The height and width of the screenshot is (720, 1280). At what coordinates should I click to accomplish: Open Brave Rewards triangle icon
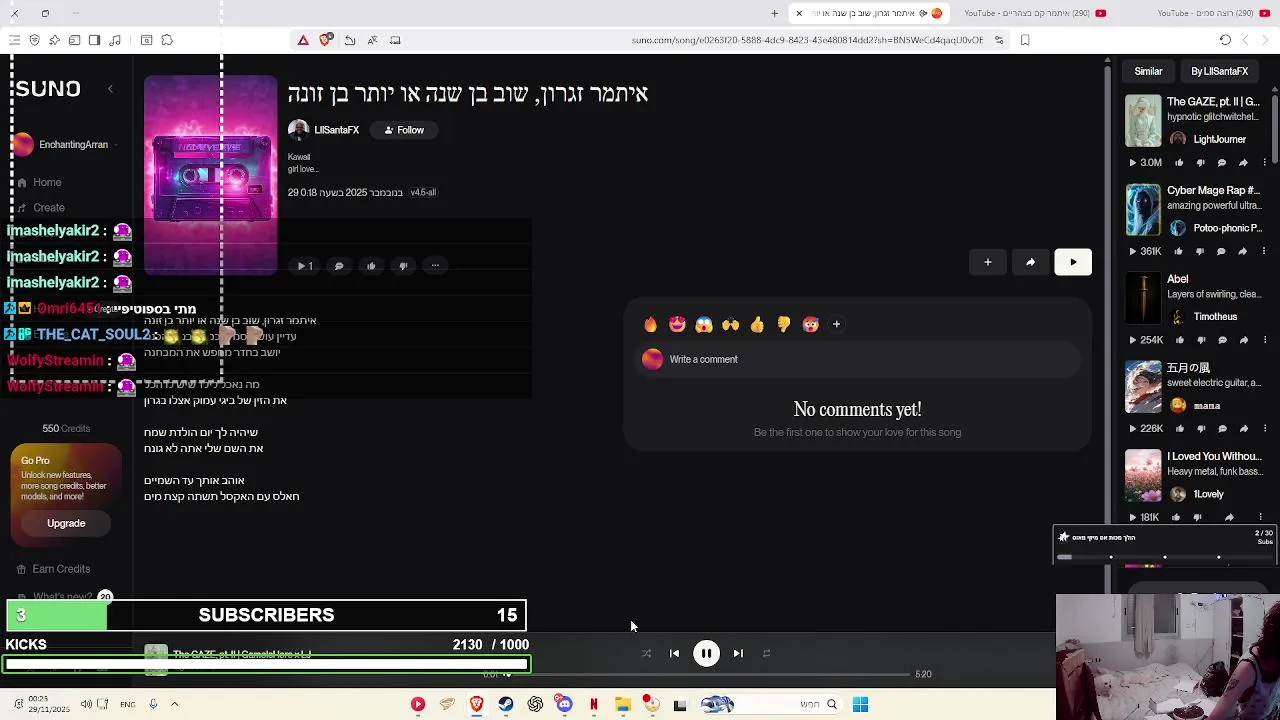(x=303, y=40)
